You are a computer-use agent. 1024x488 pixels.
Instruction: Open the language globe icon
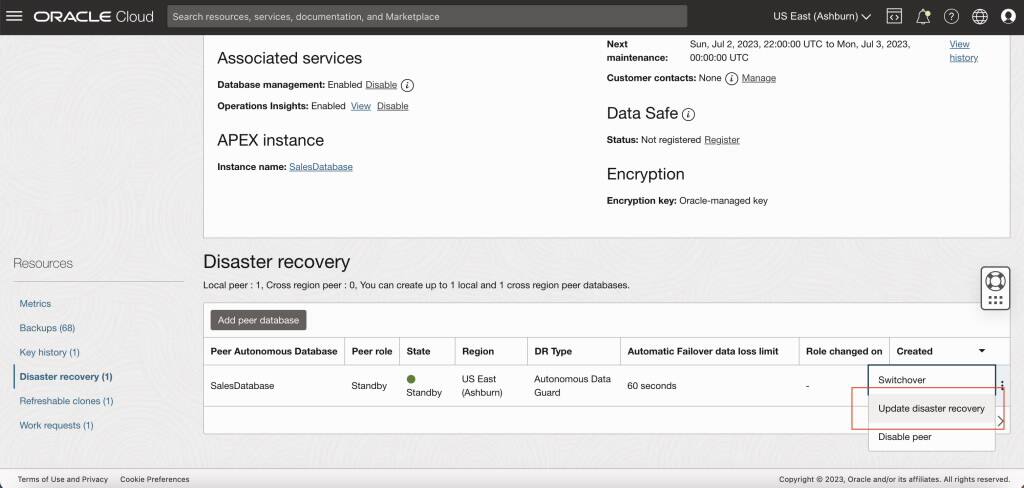980,16
